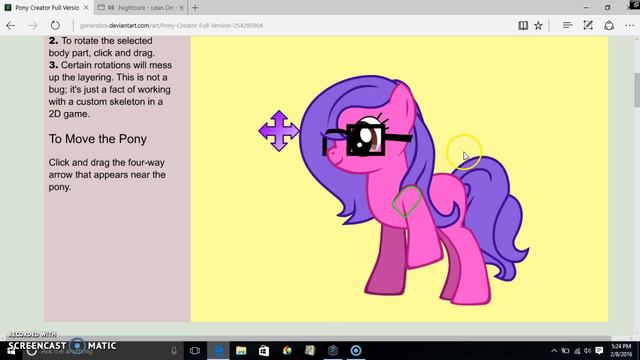Open the Windows Store taskbar icon

click(x=264, y=351)
